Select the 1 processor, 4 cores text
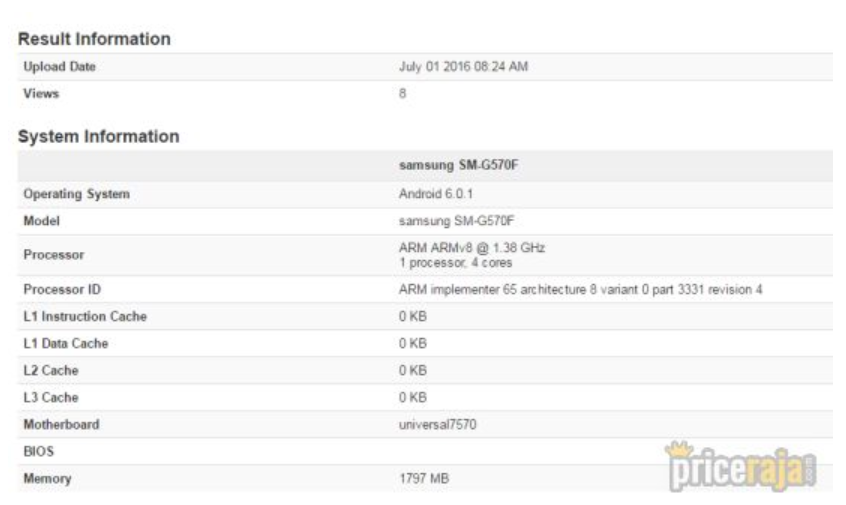Viewport: 846px width, 505px height. point(456,263)
